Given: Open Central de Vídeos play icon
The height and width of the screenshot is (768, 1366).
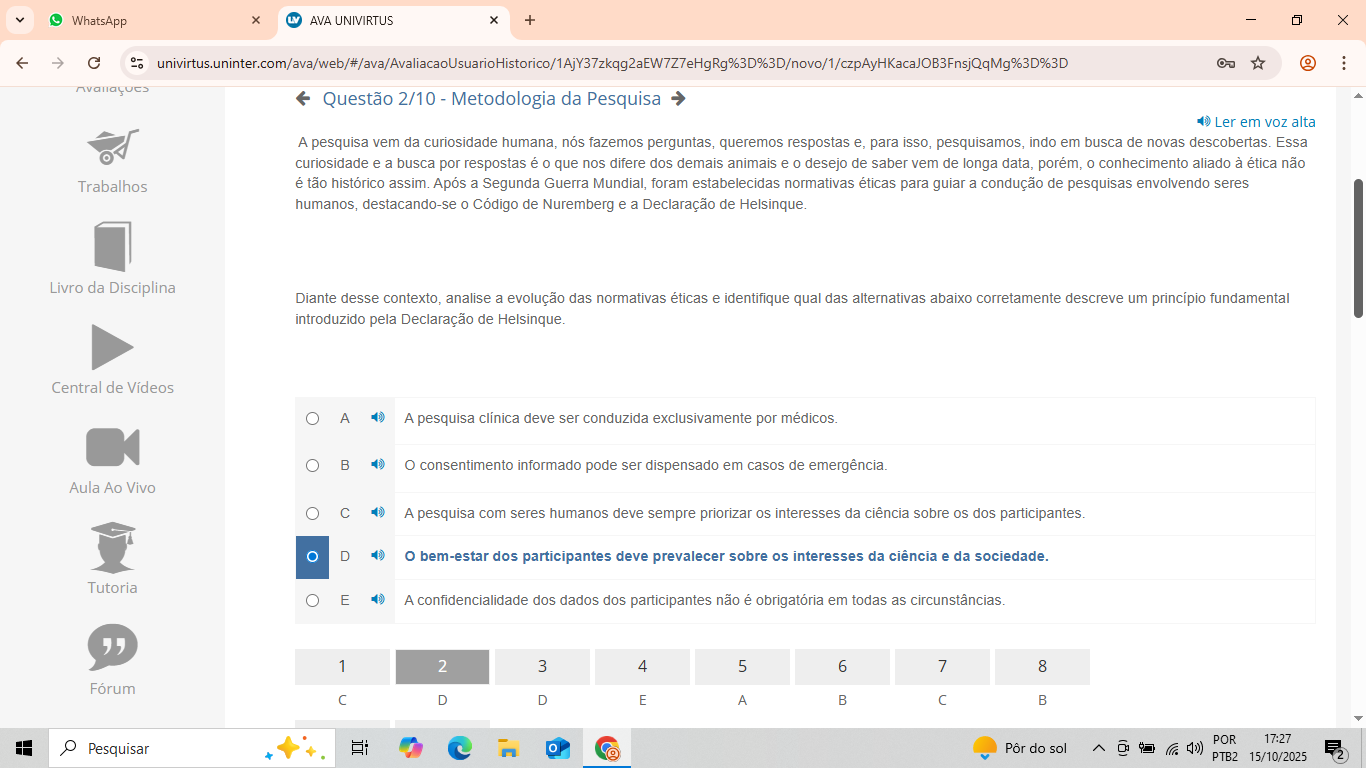Looking at the screenshot, I should 112,347.
